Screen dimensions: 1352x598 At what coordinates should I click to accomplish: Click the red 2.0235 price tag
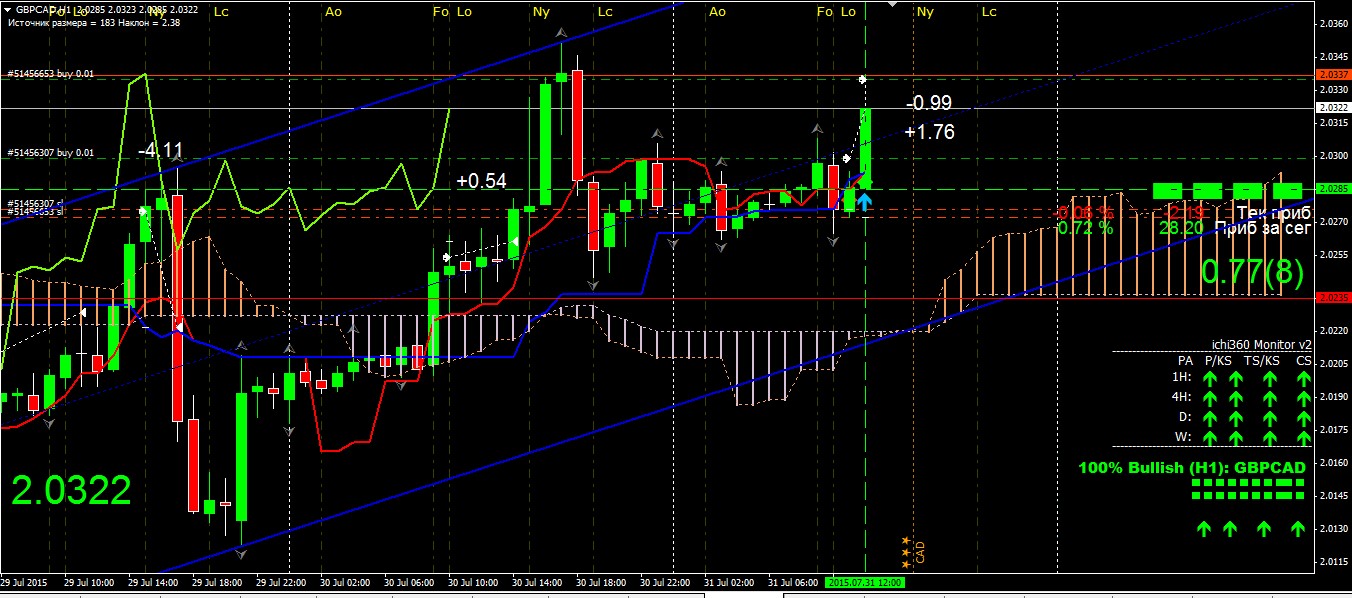coord(1332,298)
